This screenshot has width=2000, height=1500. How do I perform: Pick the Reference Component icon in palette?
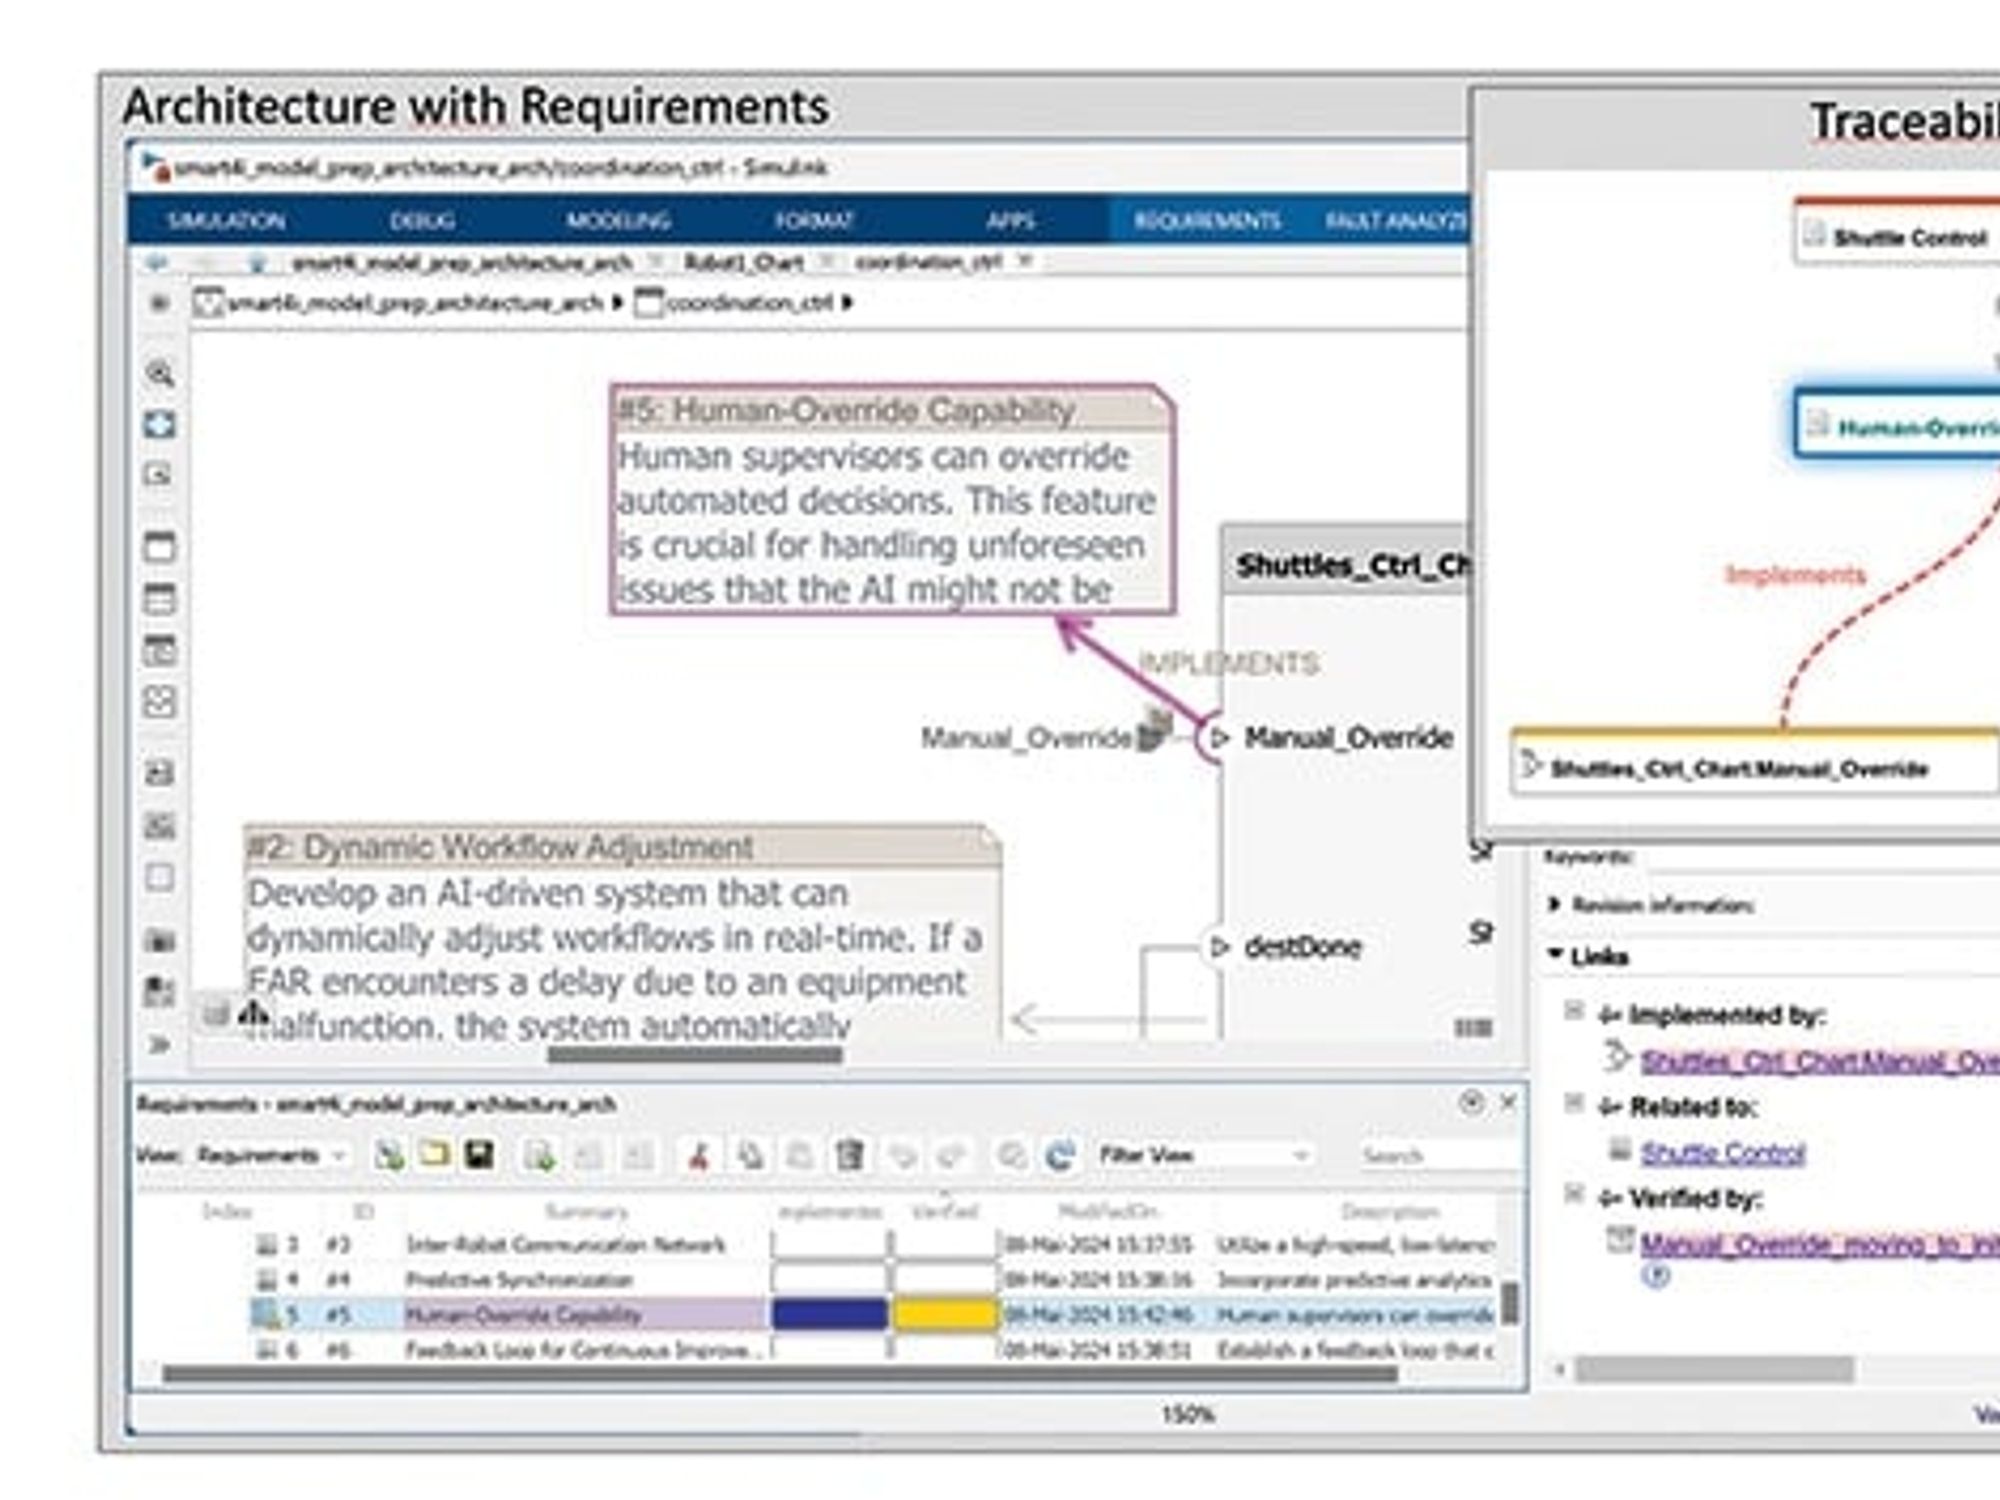click(x=160, y=598)
